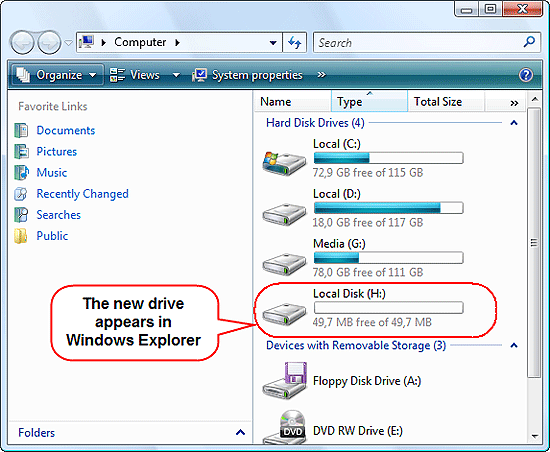Click the Forward navigation arrow button
This screenshot has width=550, height=452.
pos(49,43)
